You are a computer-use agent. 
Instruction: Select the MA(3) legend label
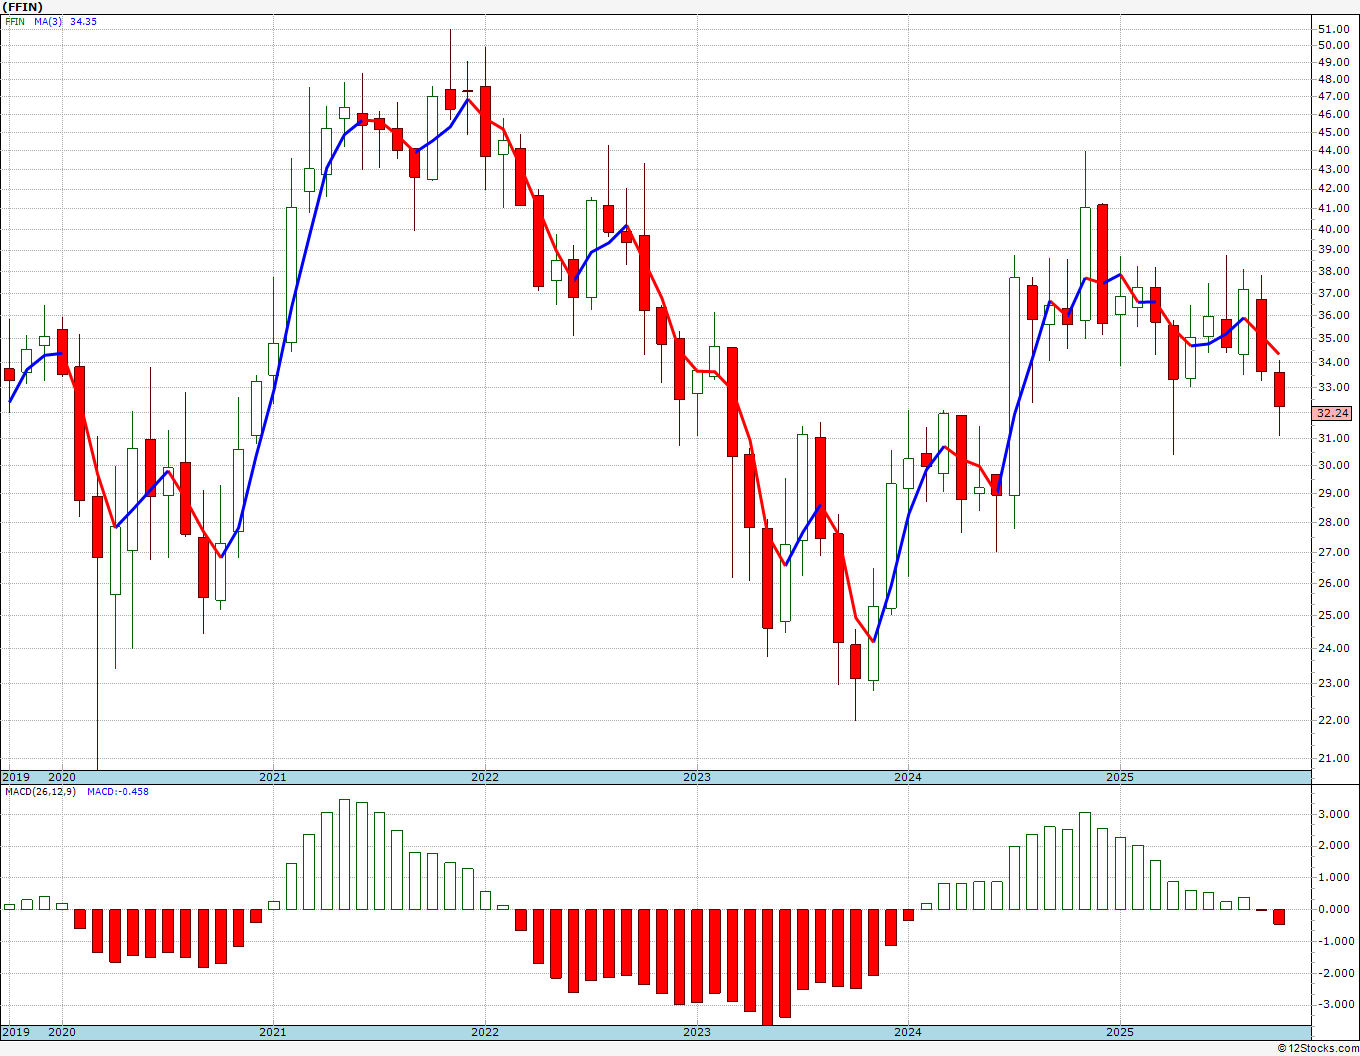(x=48, y=21)
